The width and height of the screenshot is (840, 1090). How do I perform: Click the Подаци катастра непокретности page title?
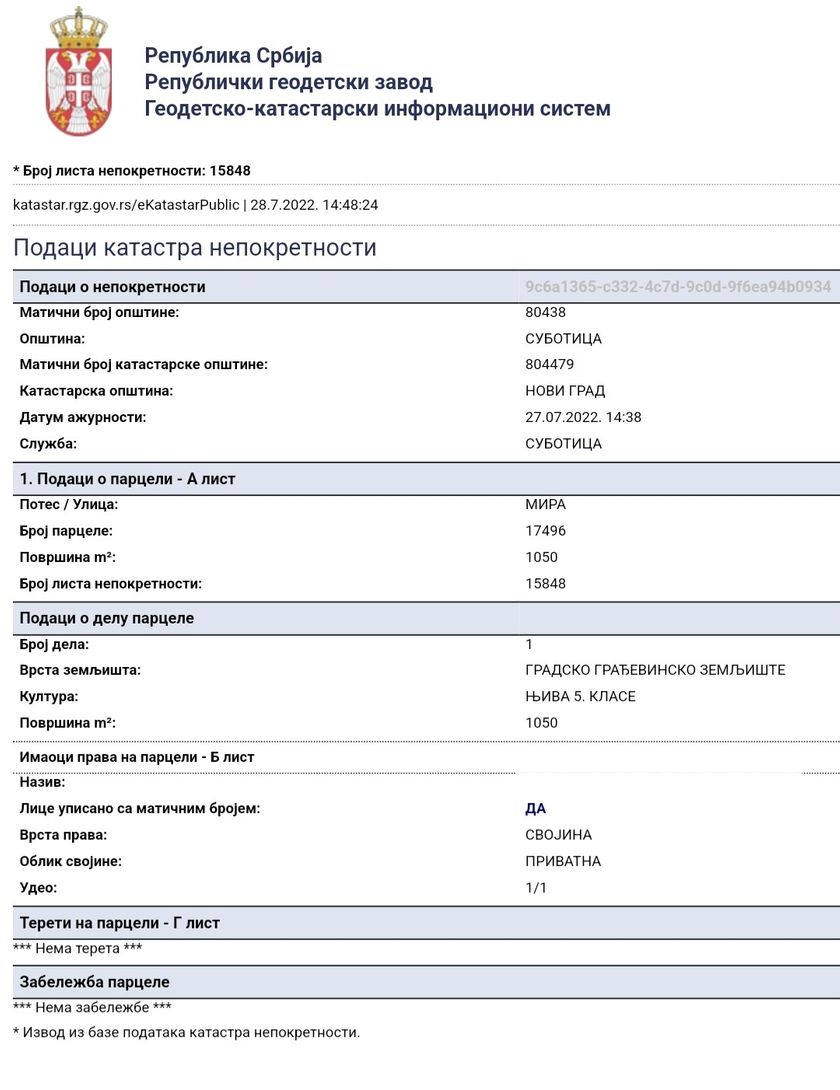coord(195,248)
